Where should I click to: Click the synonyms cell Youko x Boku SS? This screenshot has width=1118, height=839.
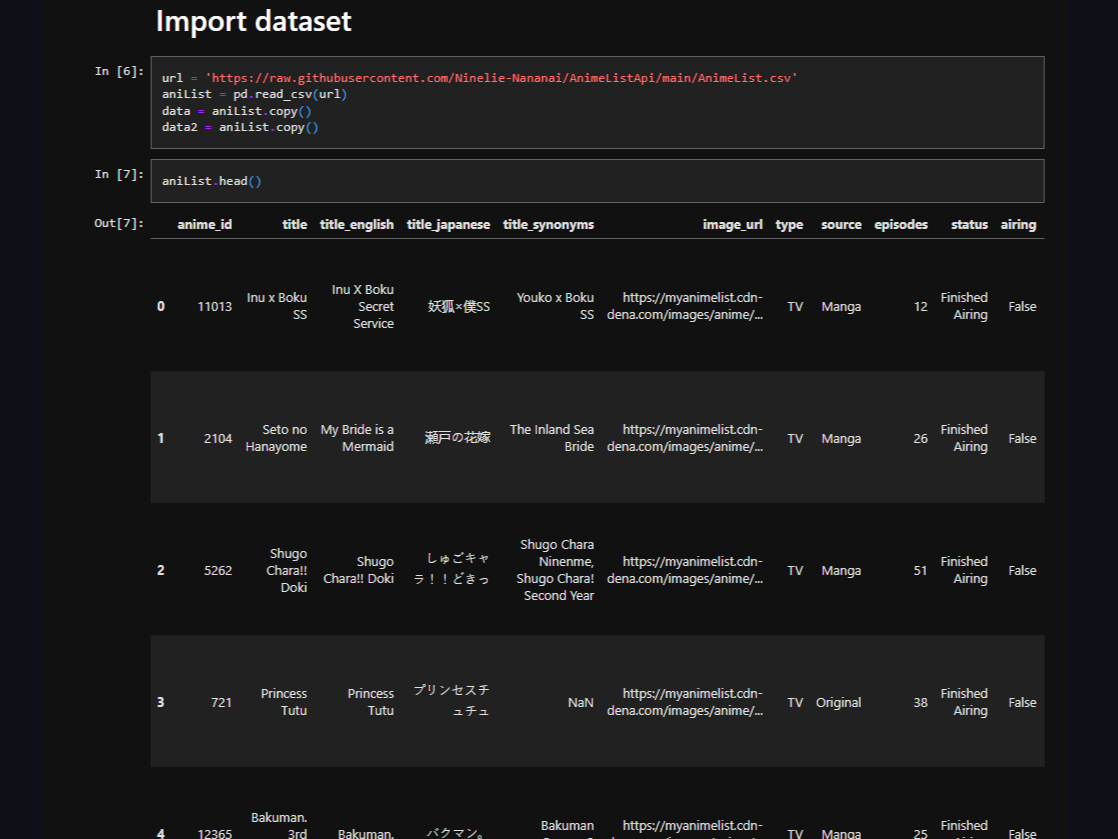[x=555, y=307]
